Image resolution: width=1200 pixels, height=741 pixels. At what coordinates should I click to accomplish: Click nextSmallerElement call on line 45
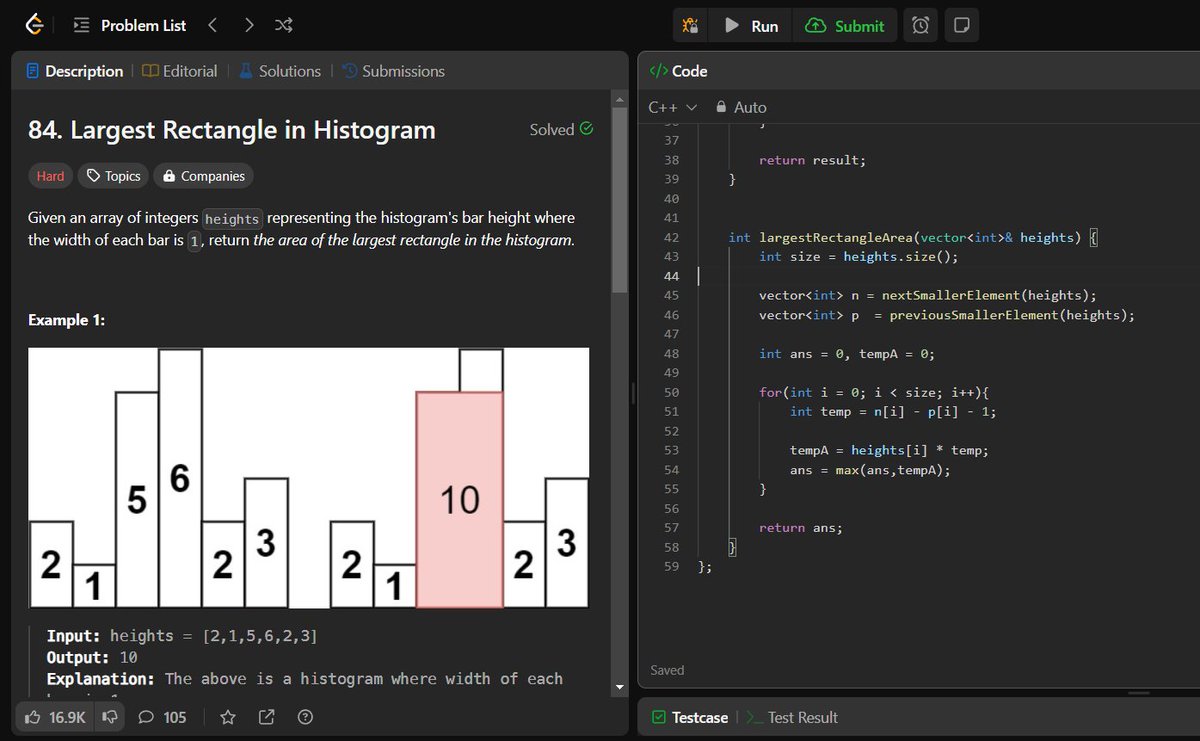pyautogui.click(x=951, y=296)
